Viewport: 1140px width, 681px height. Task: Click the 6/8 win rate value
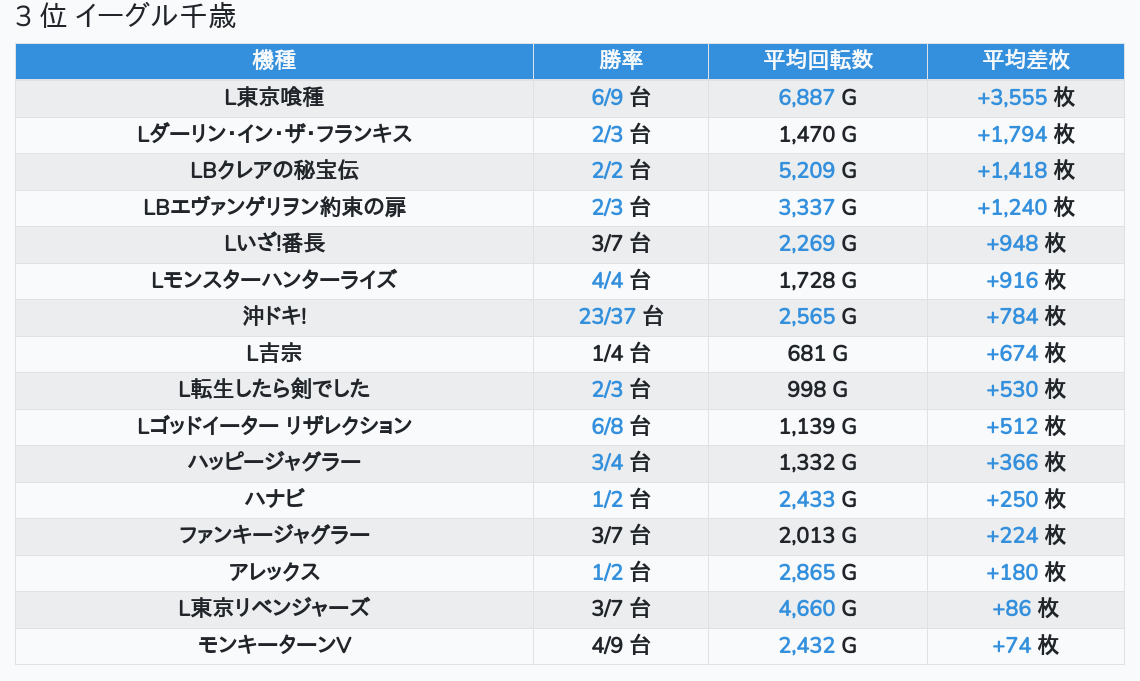[x=607, y=426]
